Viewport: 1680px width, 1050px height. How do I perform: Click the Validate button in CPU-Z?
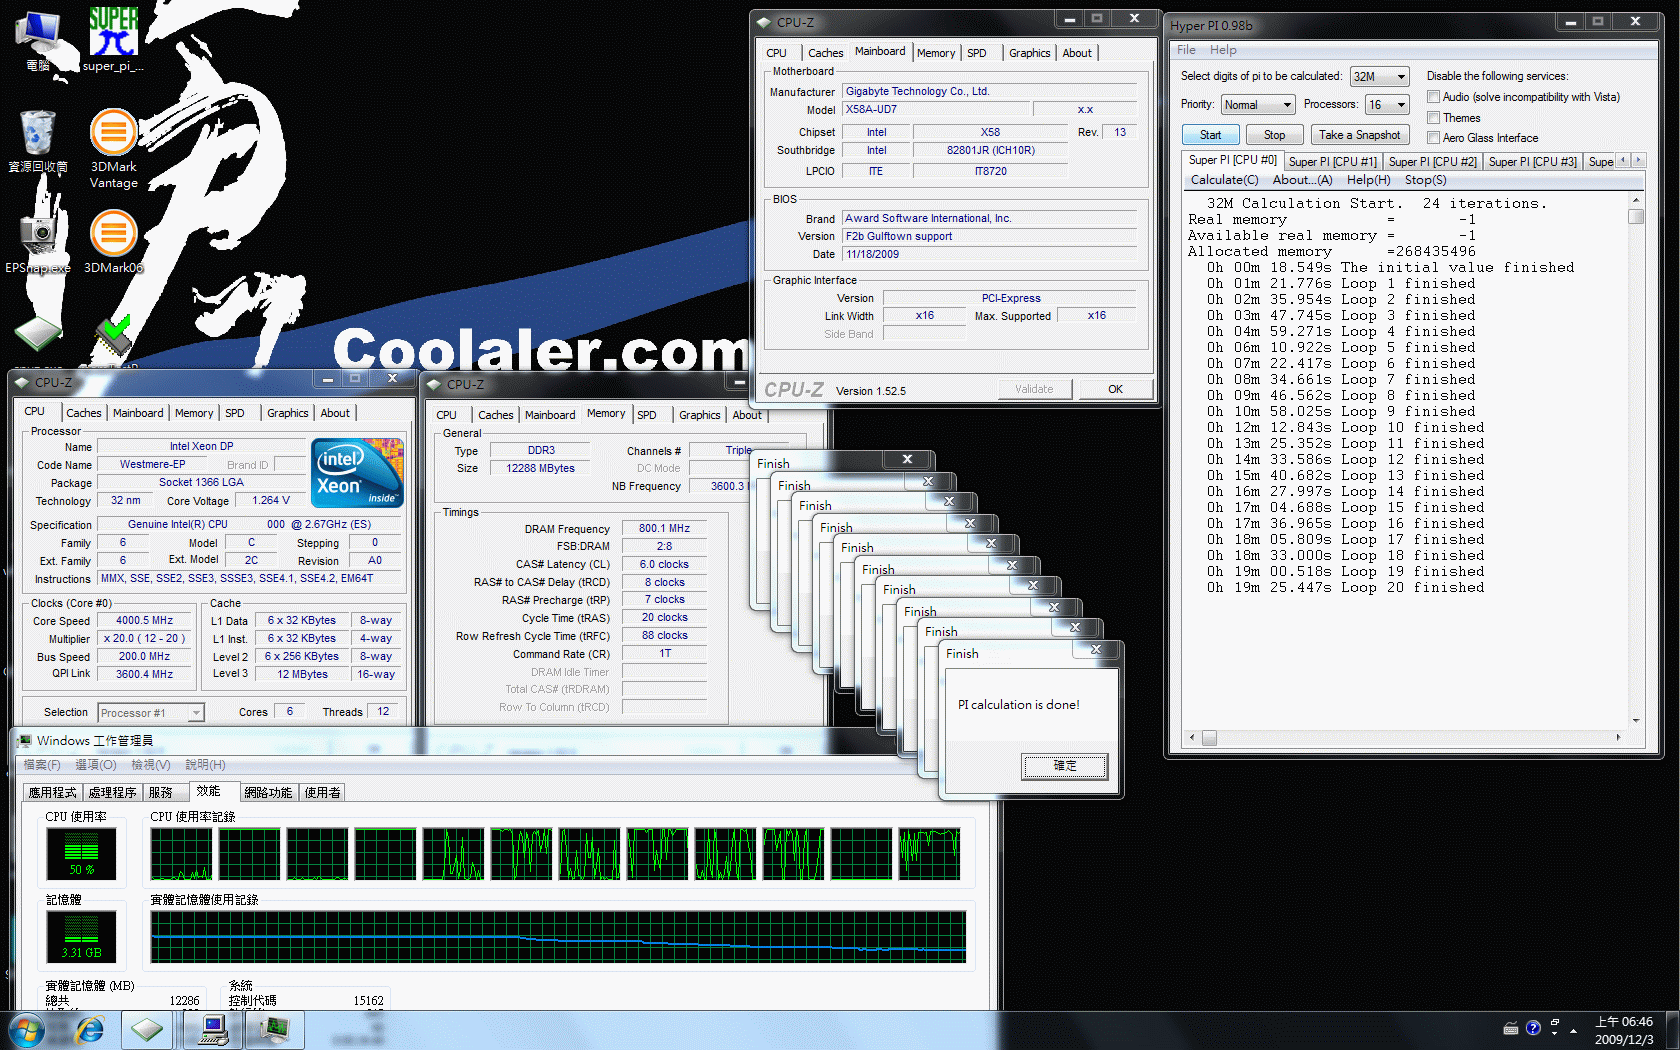point(1034,389)
